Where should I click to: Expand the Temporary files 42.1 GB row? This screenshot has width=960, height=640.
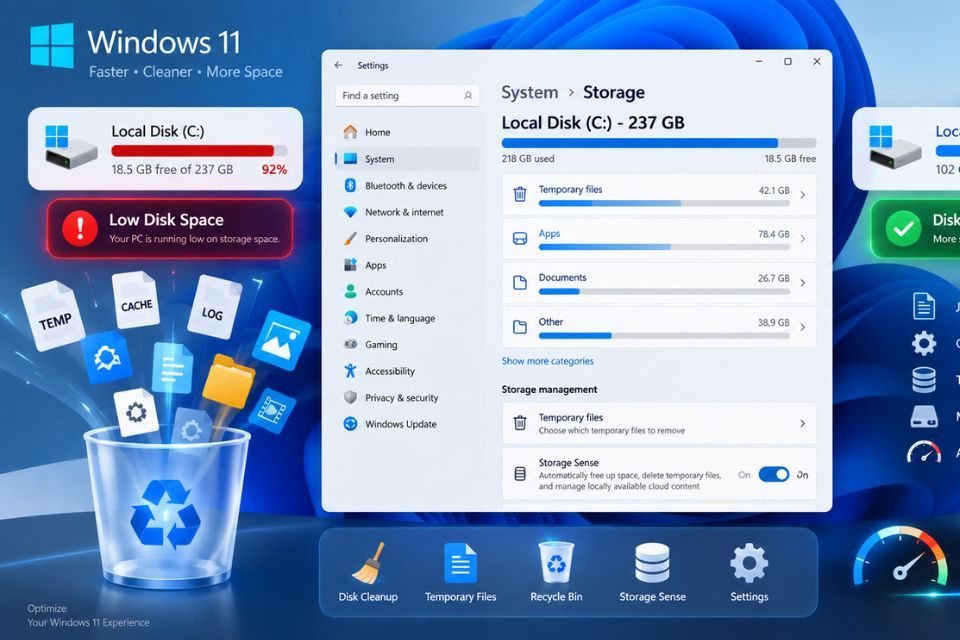pos(659,195)
